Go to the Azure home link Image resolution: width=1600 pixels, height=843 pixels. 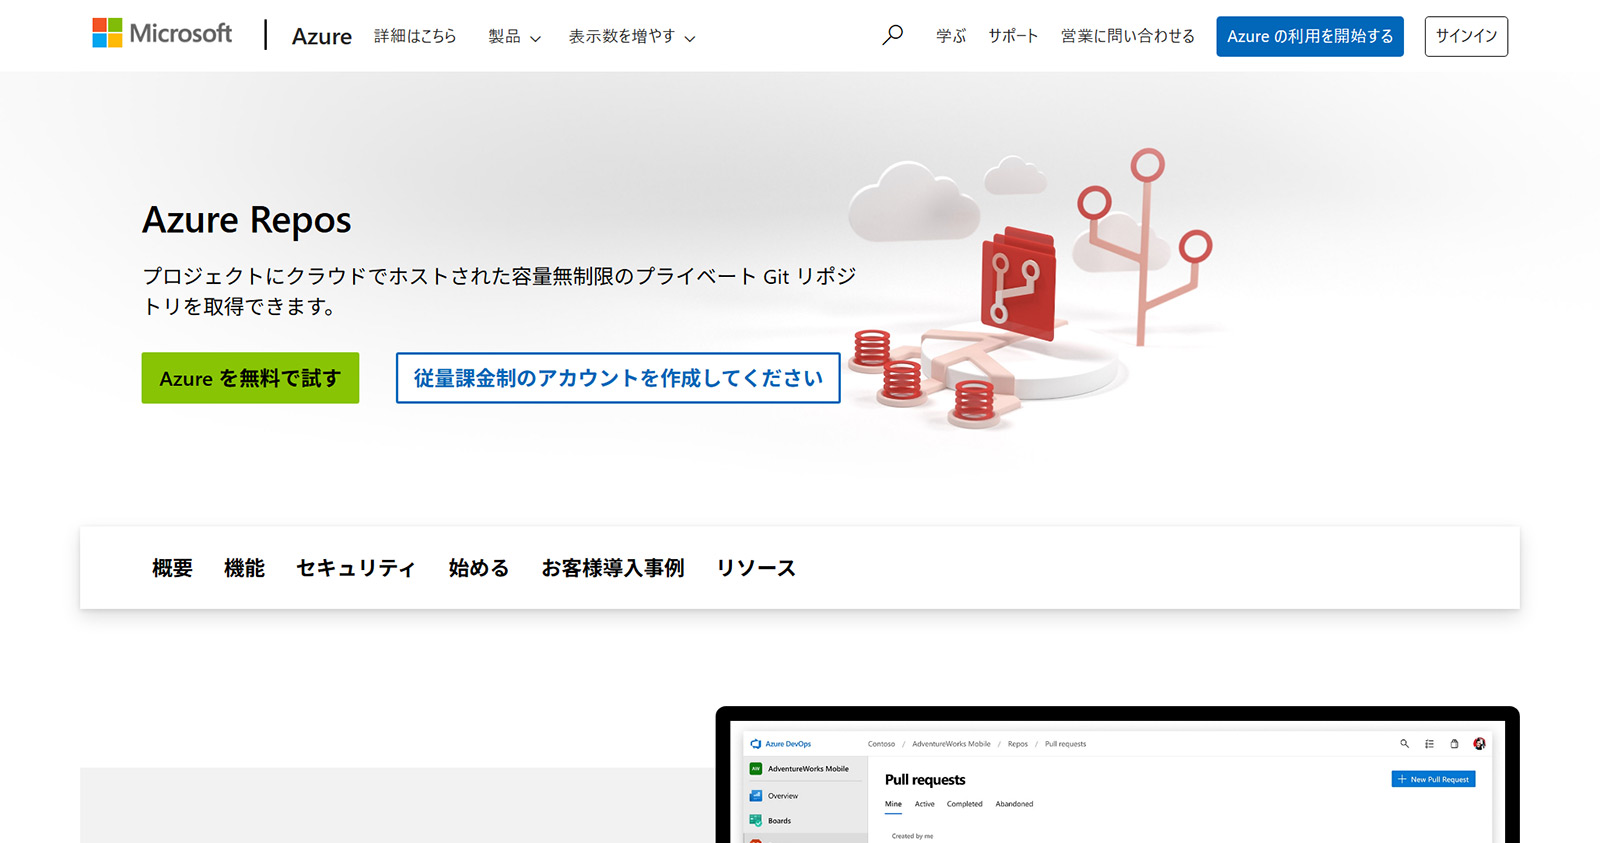pos(322,36)
